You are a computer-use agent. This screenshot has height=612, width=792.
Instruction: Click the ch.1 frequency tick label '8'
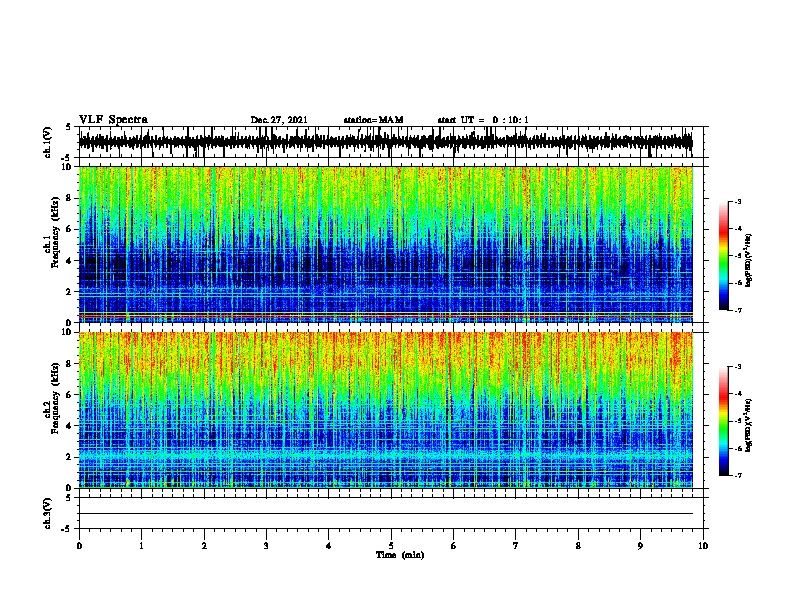(x=69, y=198)
